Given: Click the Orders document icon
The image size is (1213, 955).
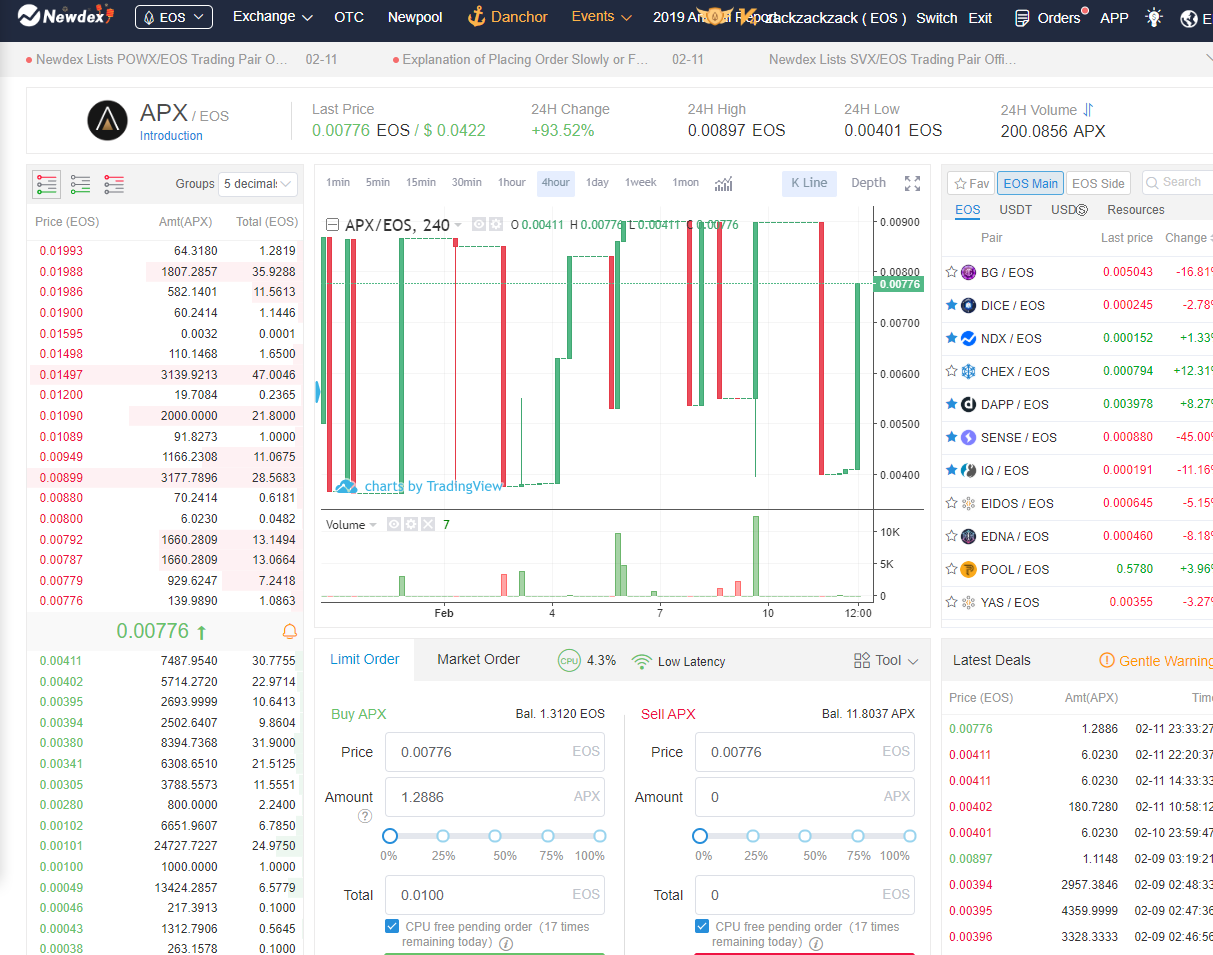Looking at the screenshot, I should point(1022,18).
